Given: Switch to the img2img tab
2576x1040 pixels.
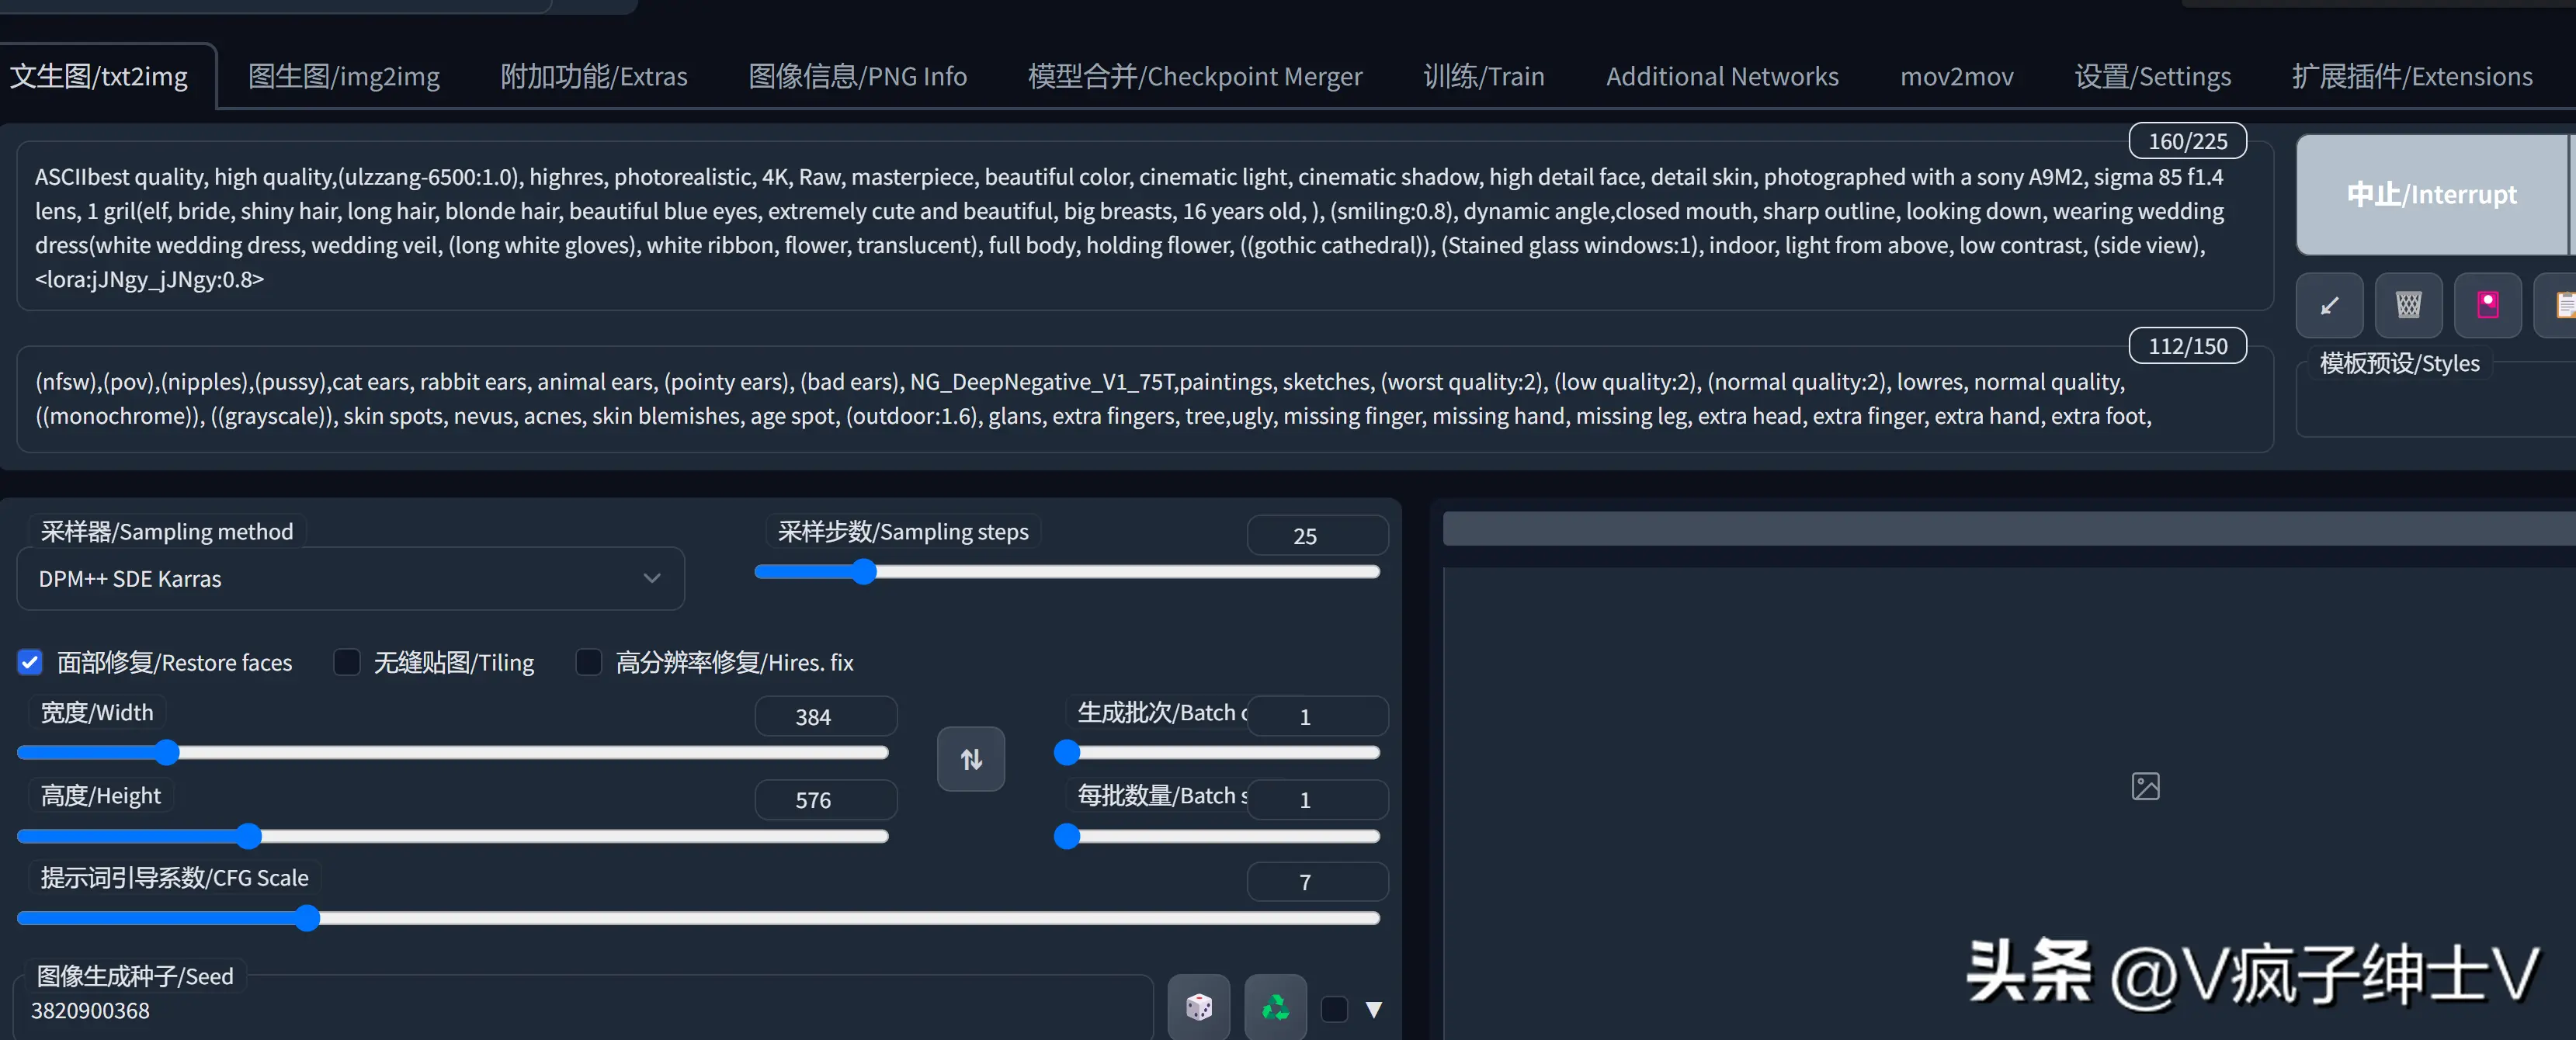Looking at the screenshot, I should click(343, 77).
